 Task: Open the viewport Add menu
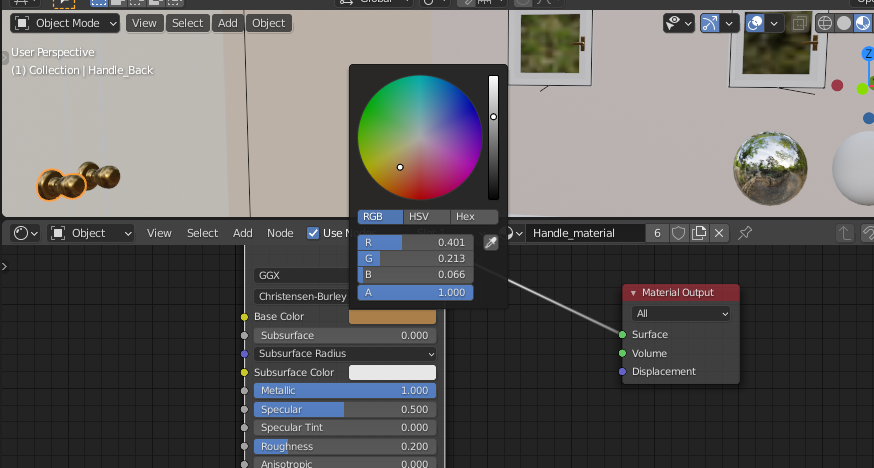coord(227,23)
